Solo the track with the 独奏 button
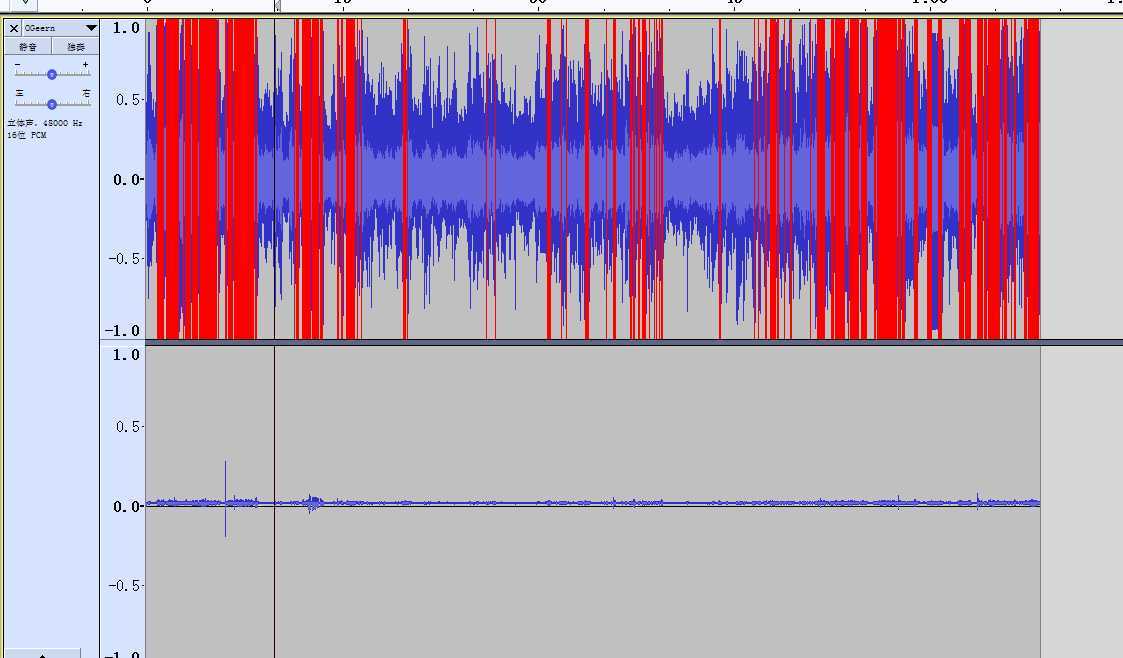The height and width of the screenshot is (658, 1123). point(75,47)
